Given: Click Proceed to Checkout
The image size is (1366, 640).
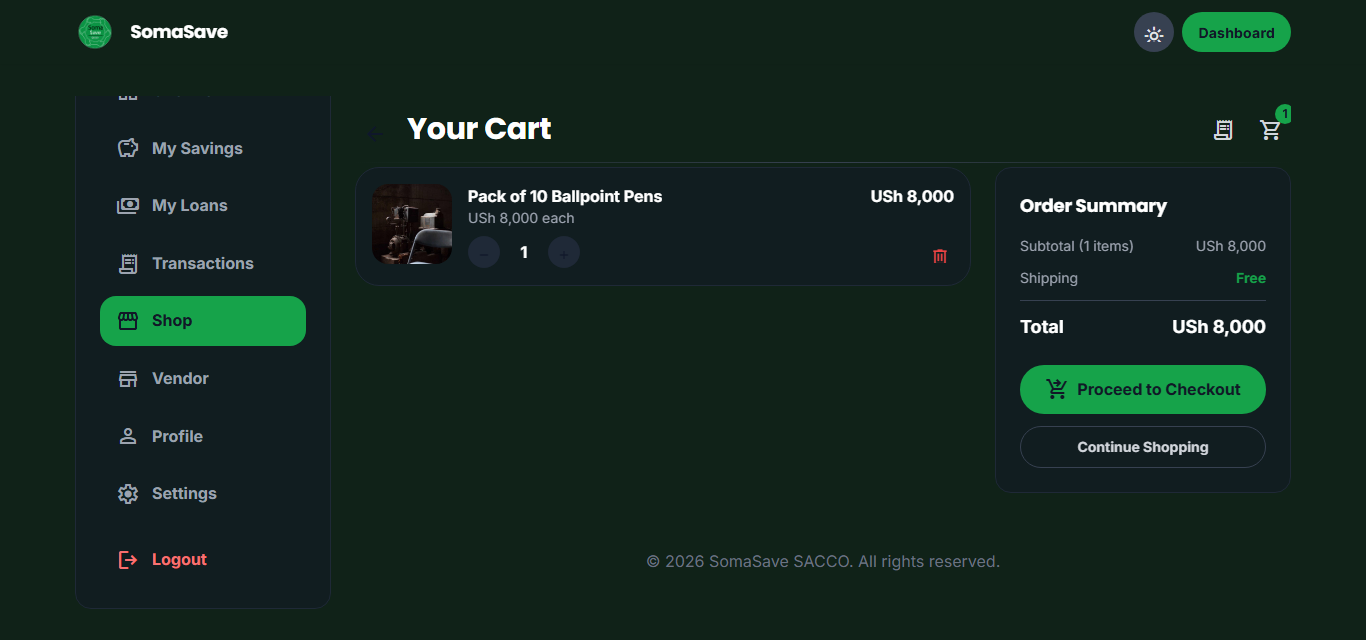Looking at the screenshot, I should [x=1142, y=389].
